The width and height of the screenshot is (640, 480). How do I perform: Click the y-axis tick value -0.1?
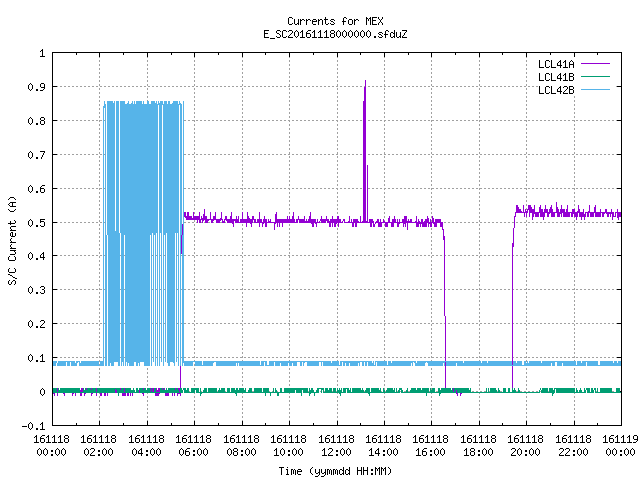[x=33, y=426]
